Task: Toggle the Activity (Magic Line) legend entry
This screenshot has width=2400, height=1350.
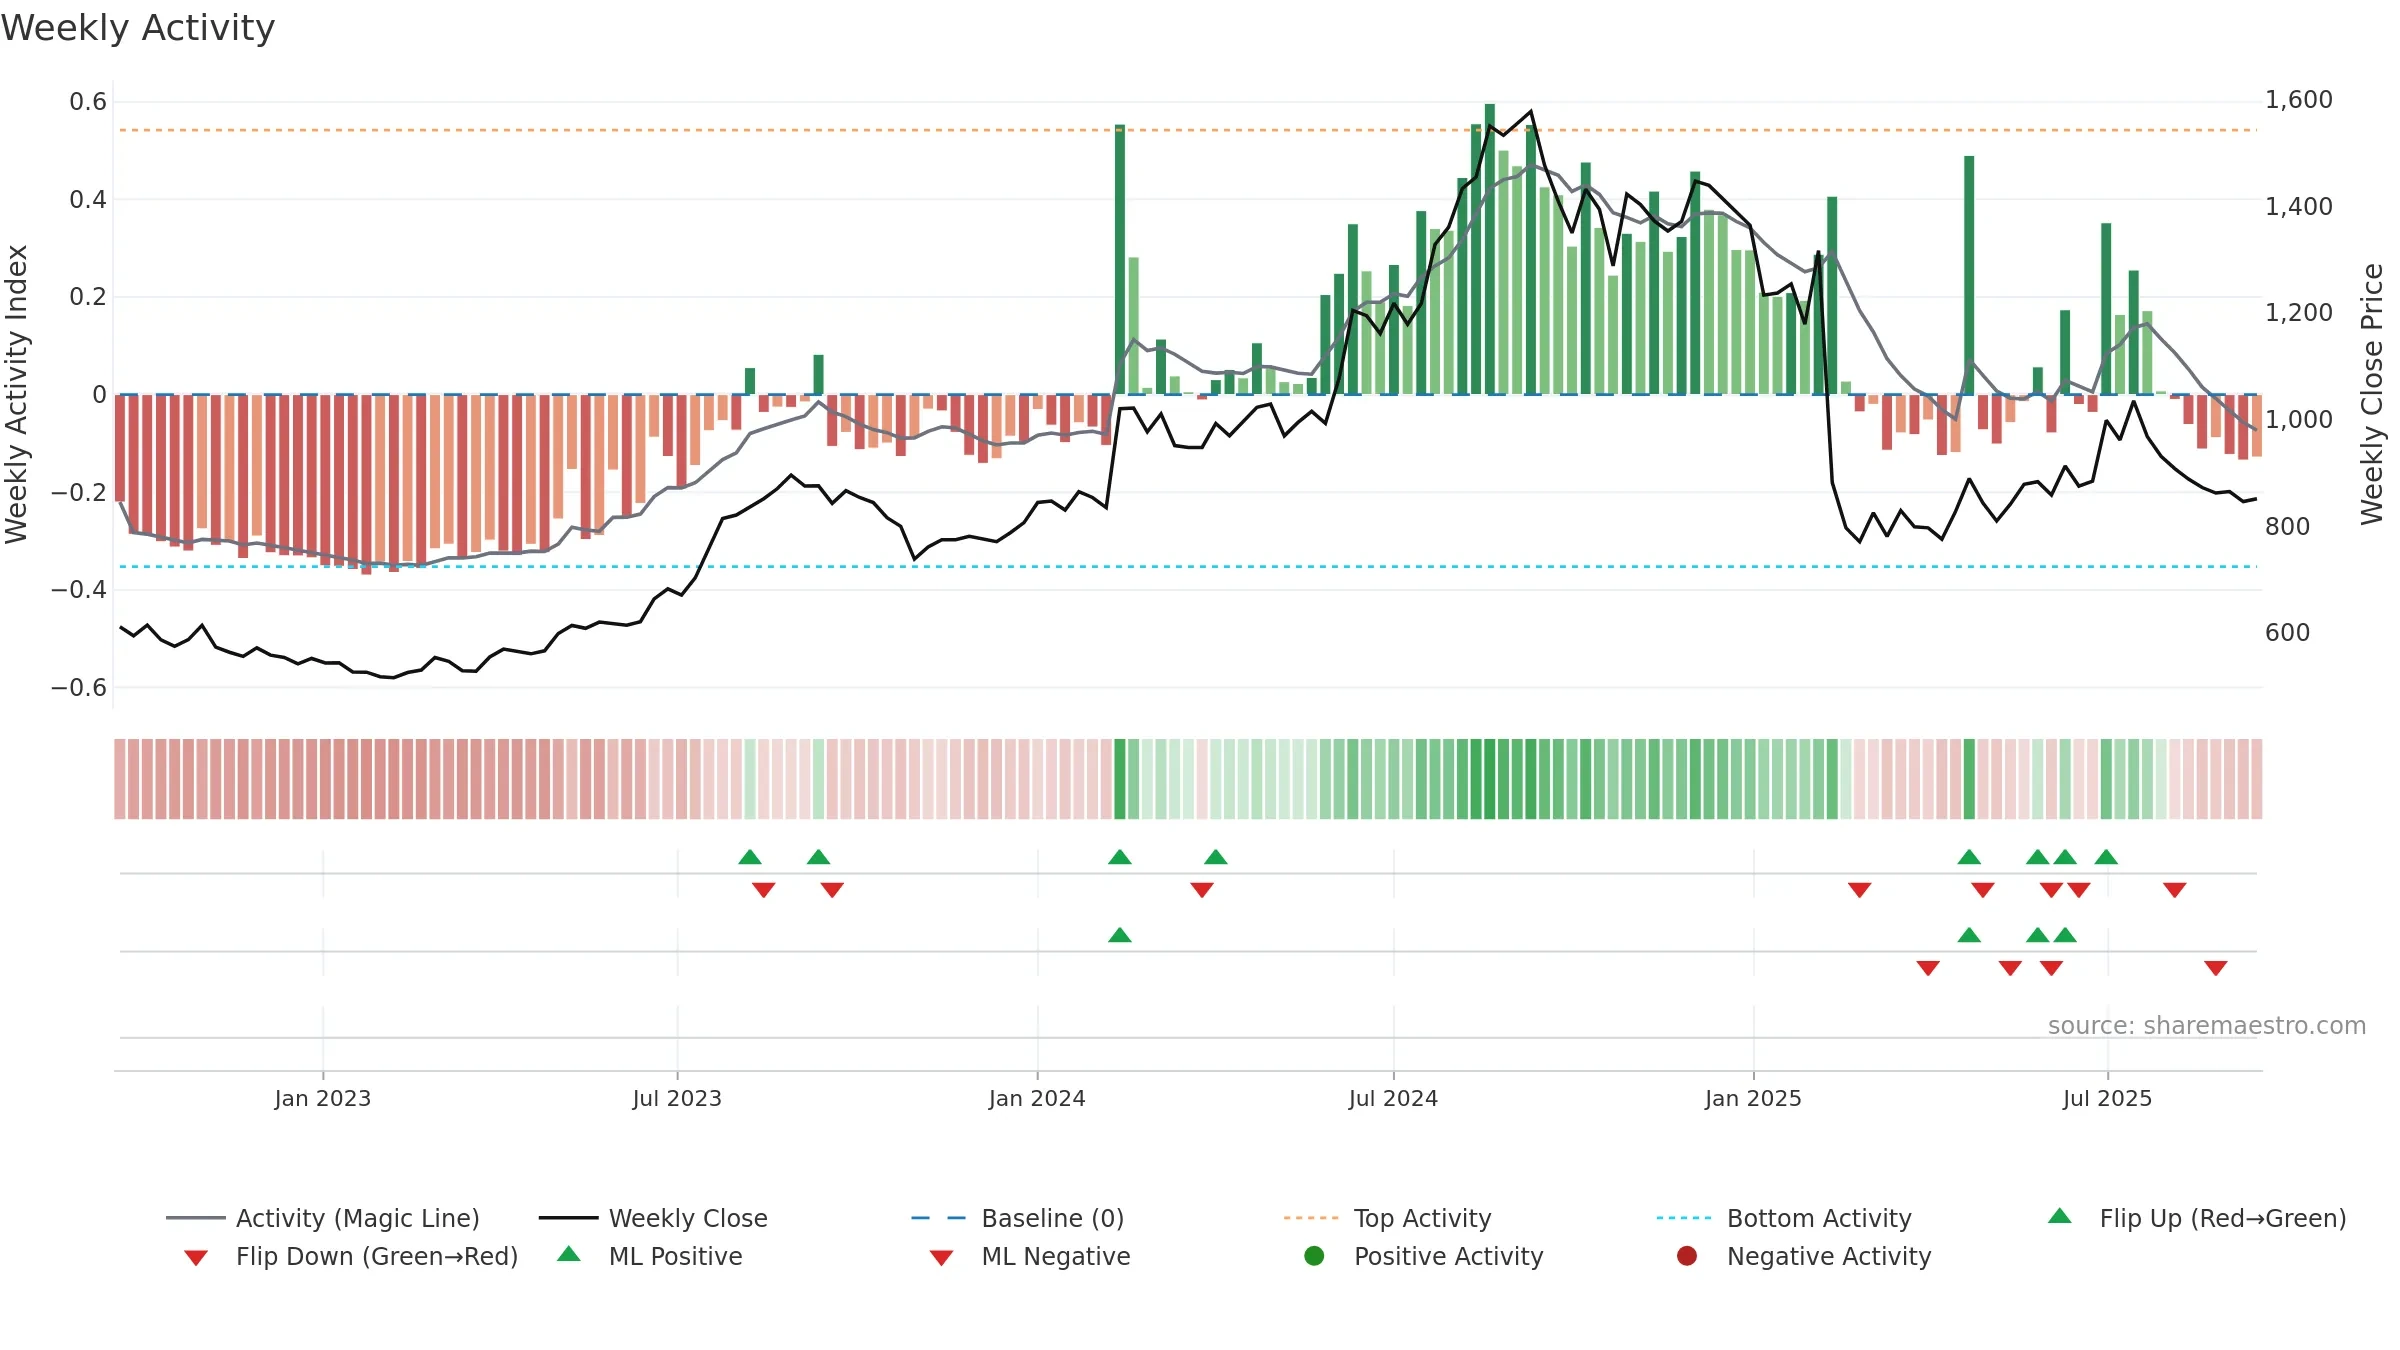Action: click(323, 1218)
